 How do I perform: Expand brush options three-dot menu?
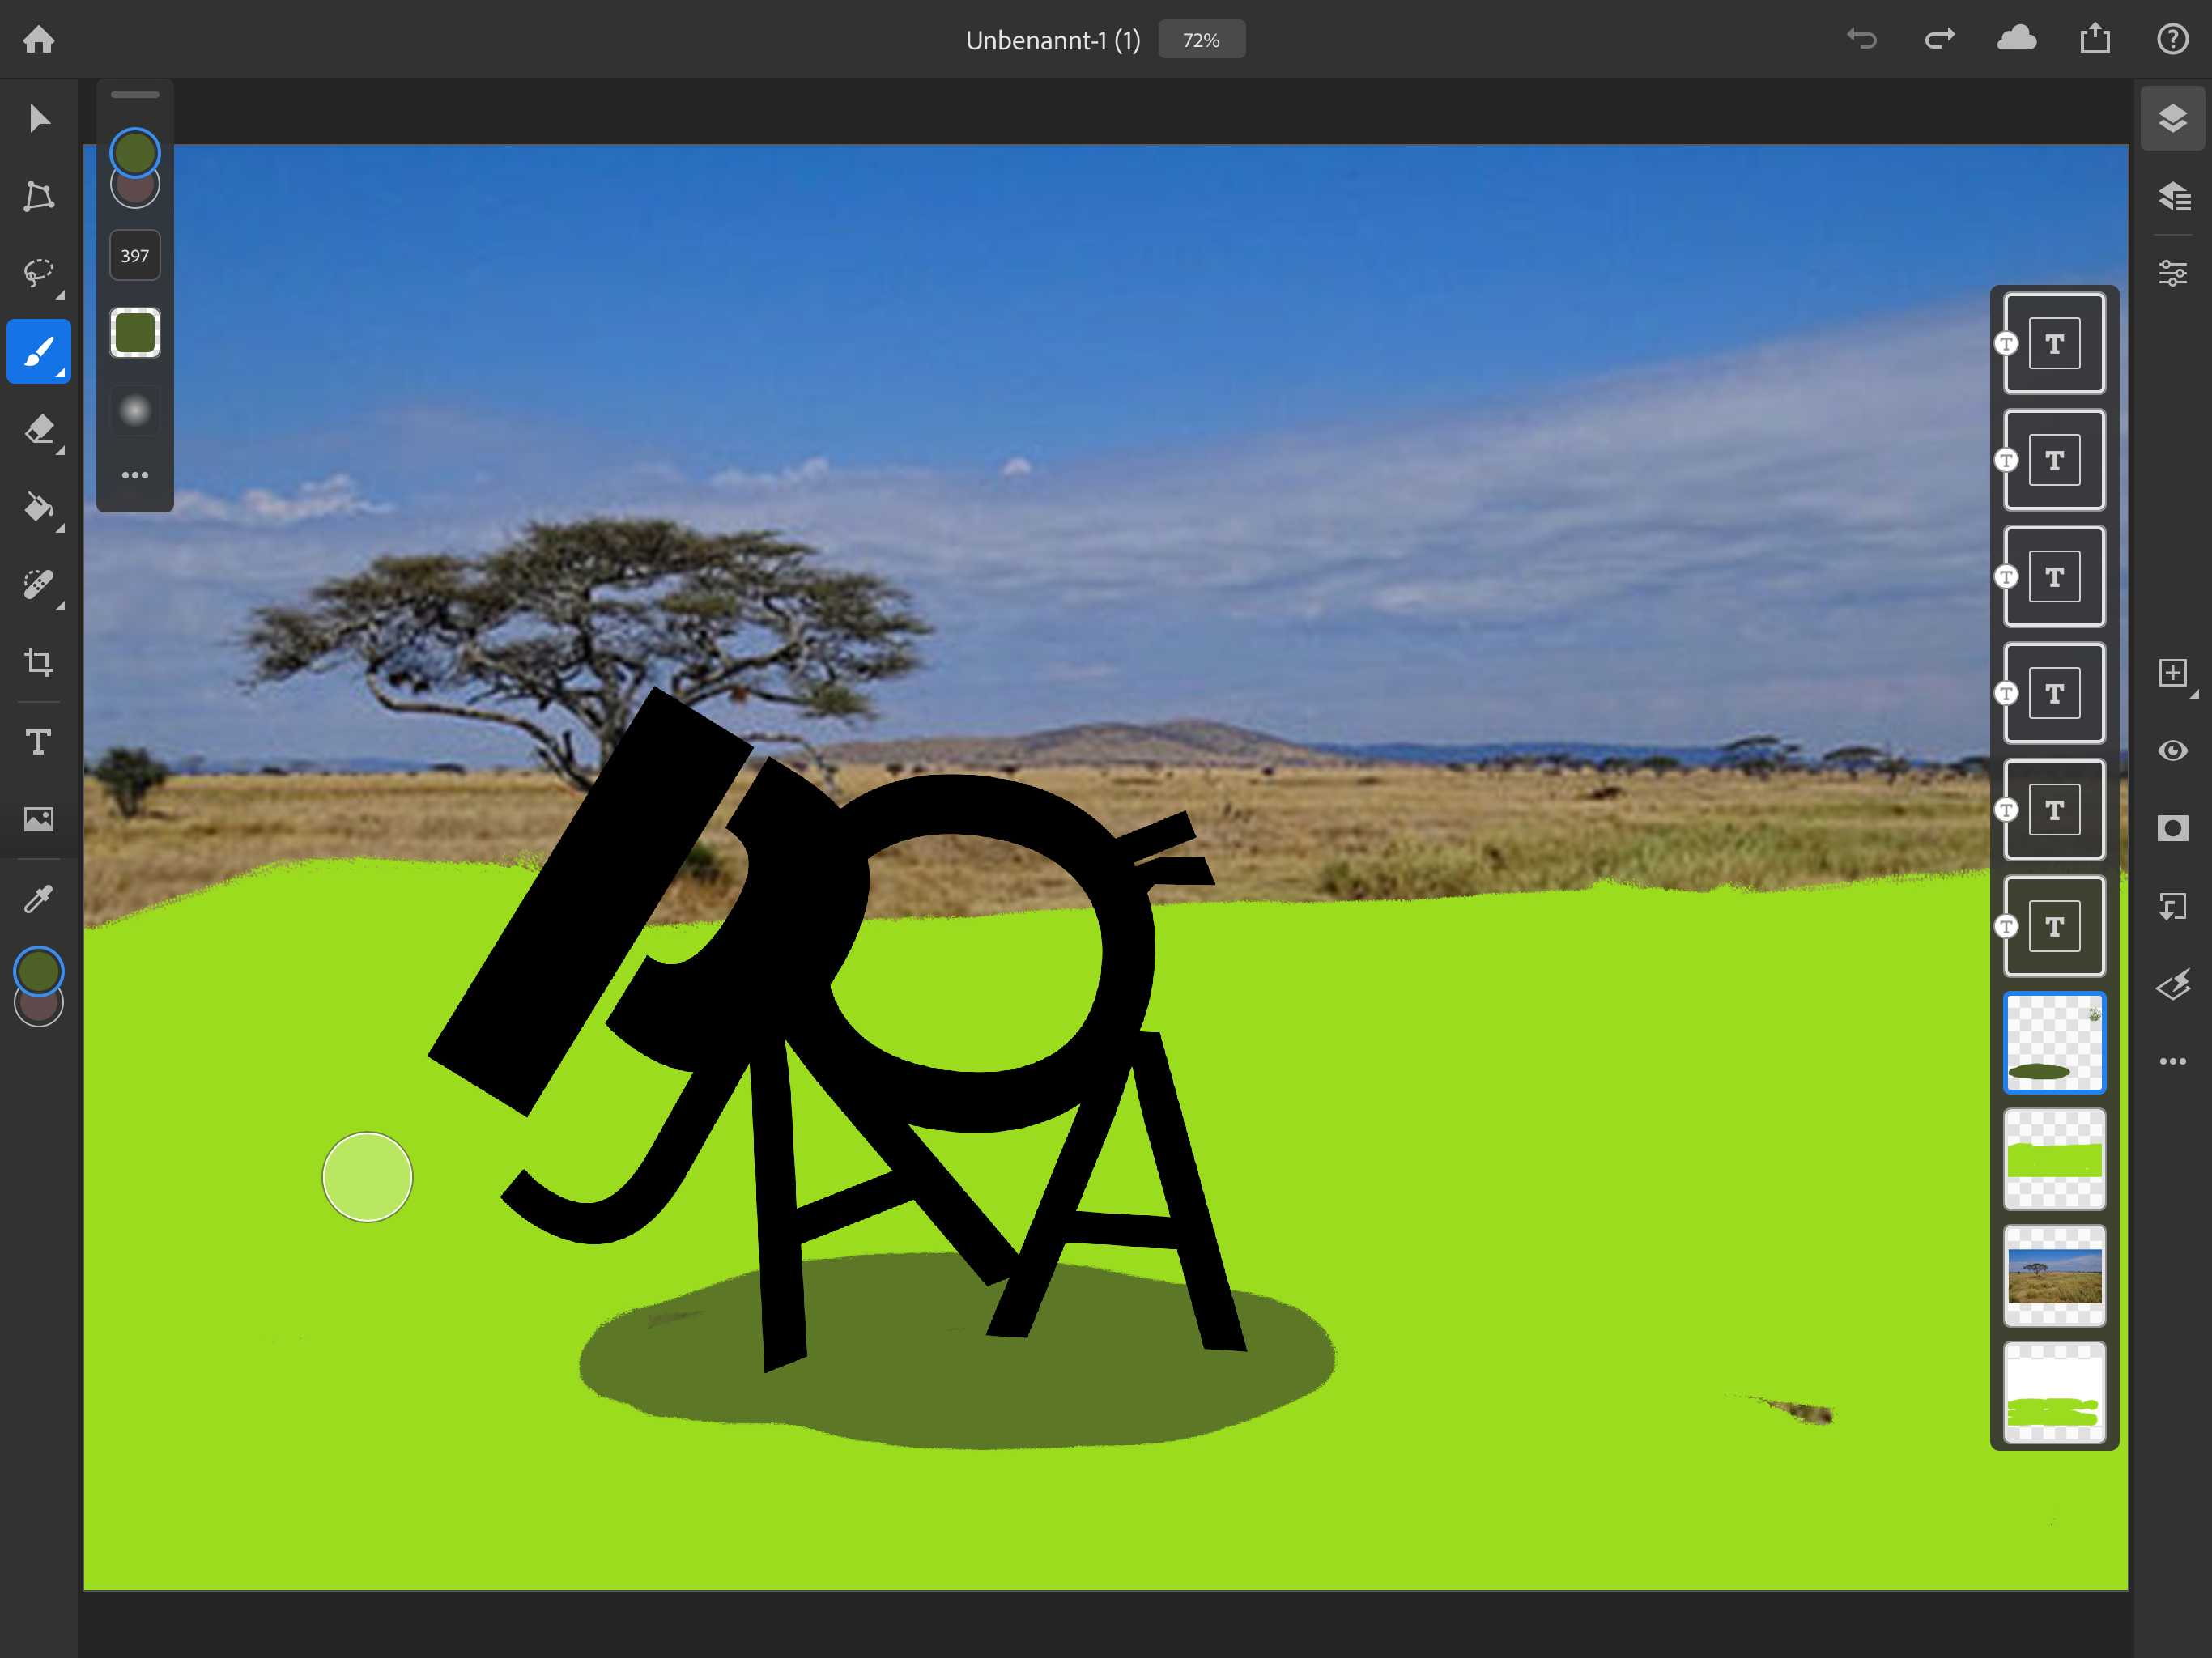pos(135,475)
